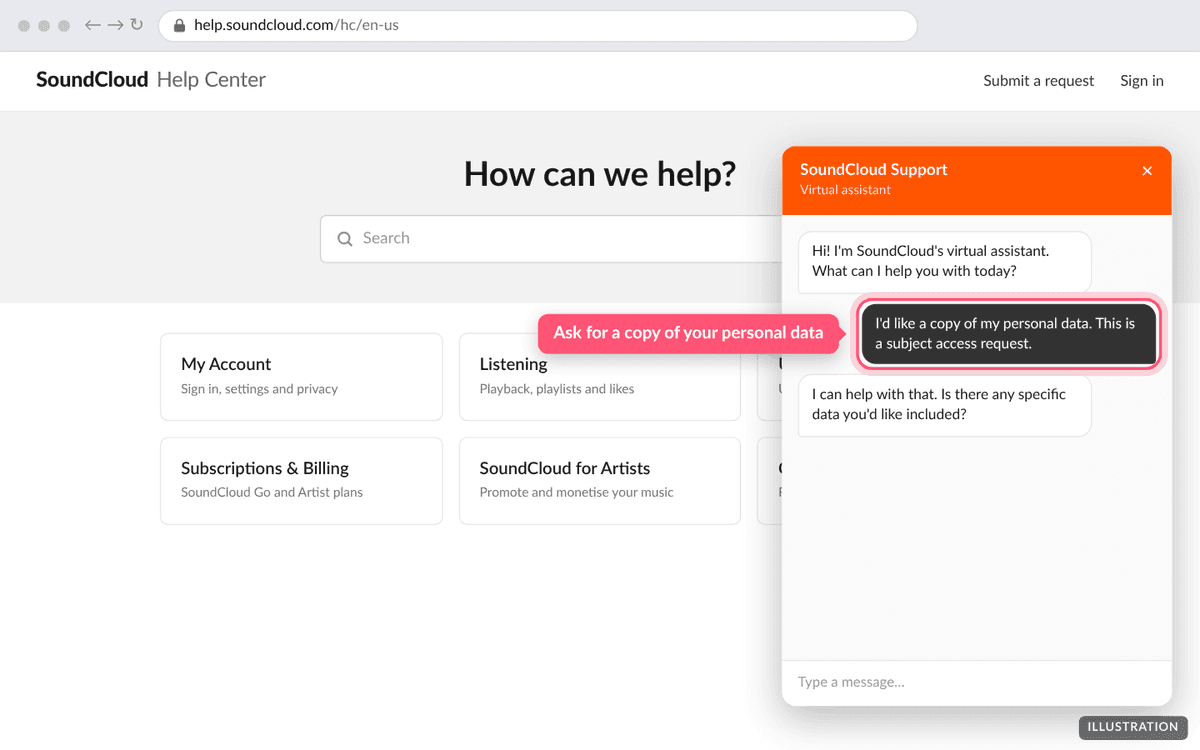Viewport: 1200px width, 750px height.
Task: Click the browser forward arrow
Action: point(115,25)
